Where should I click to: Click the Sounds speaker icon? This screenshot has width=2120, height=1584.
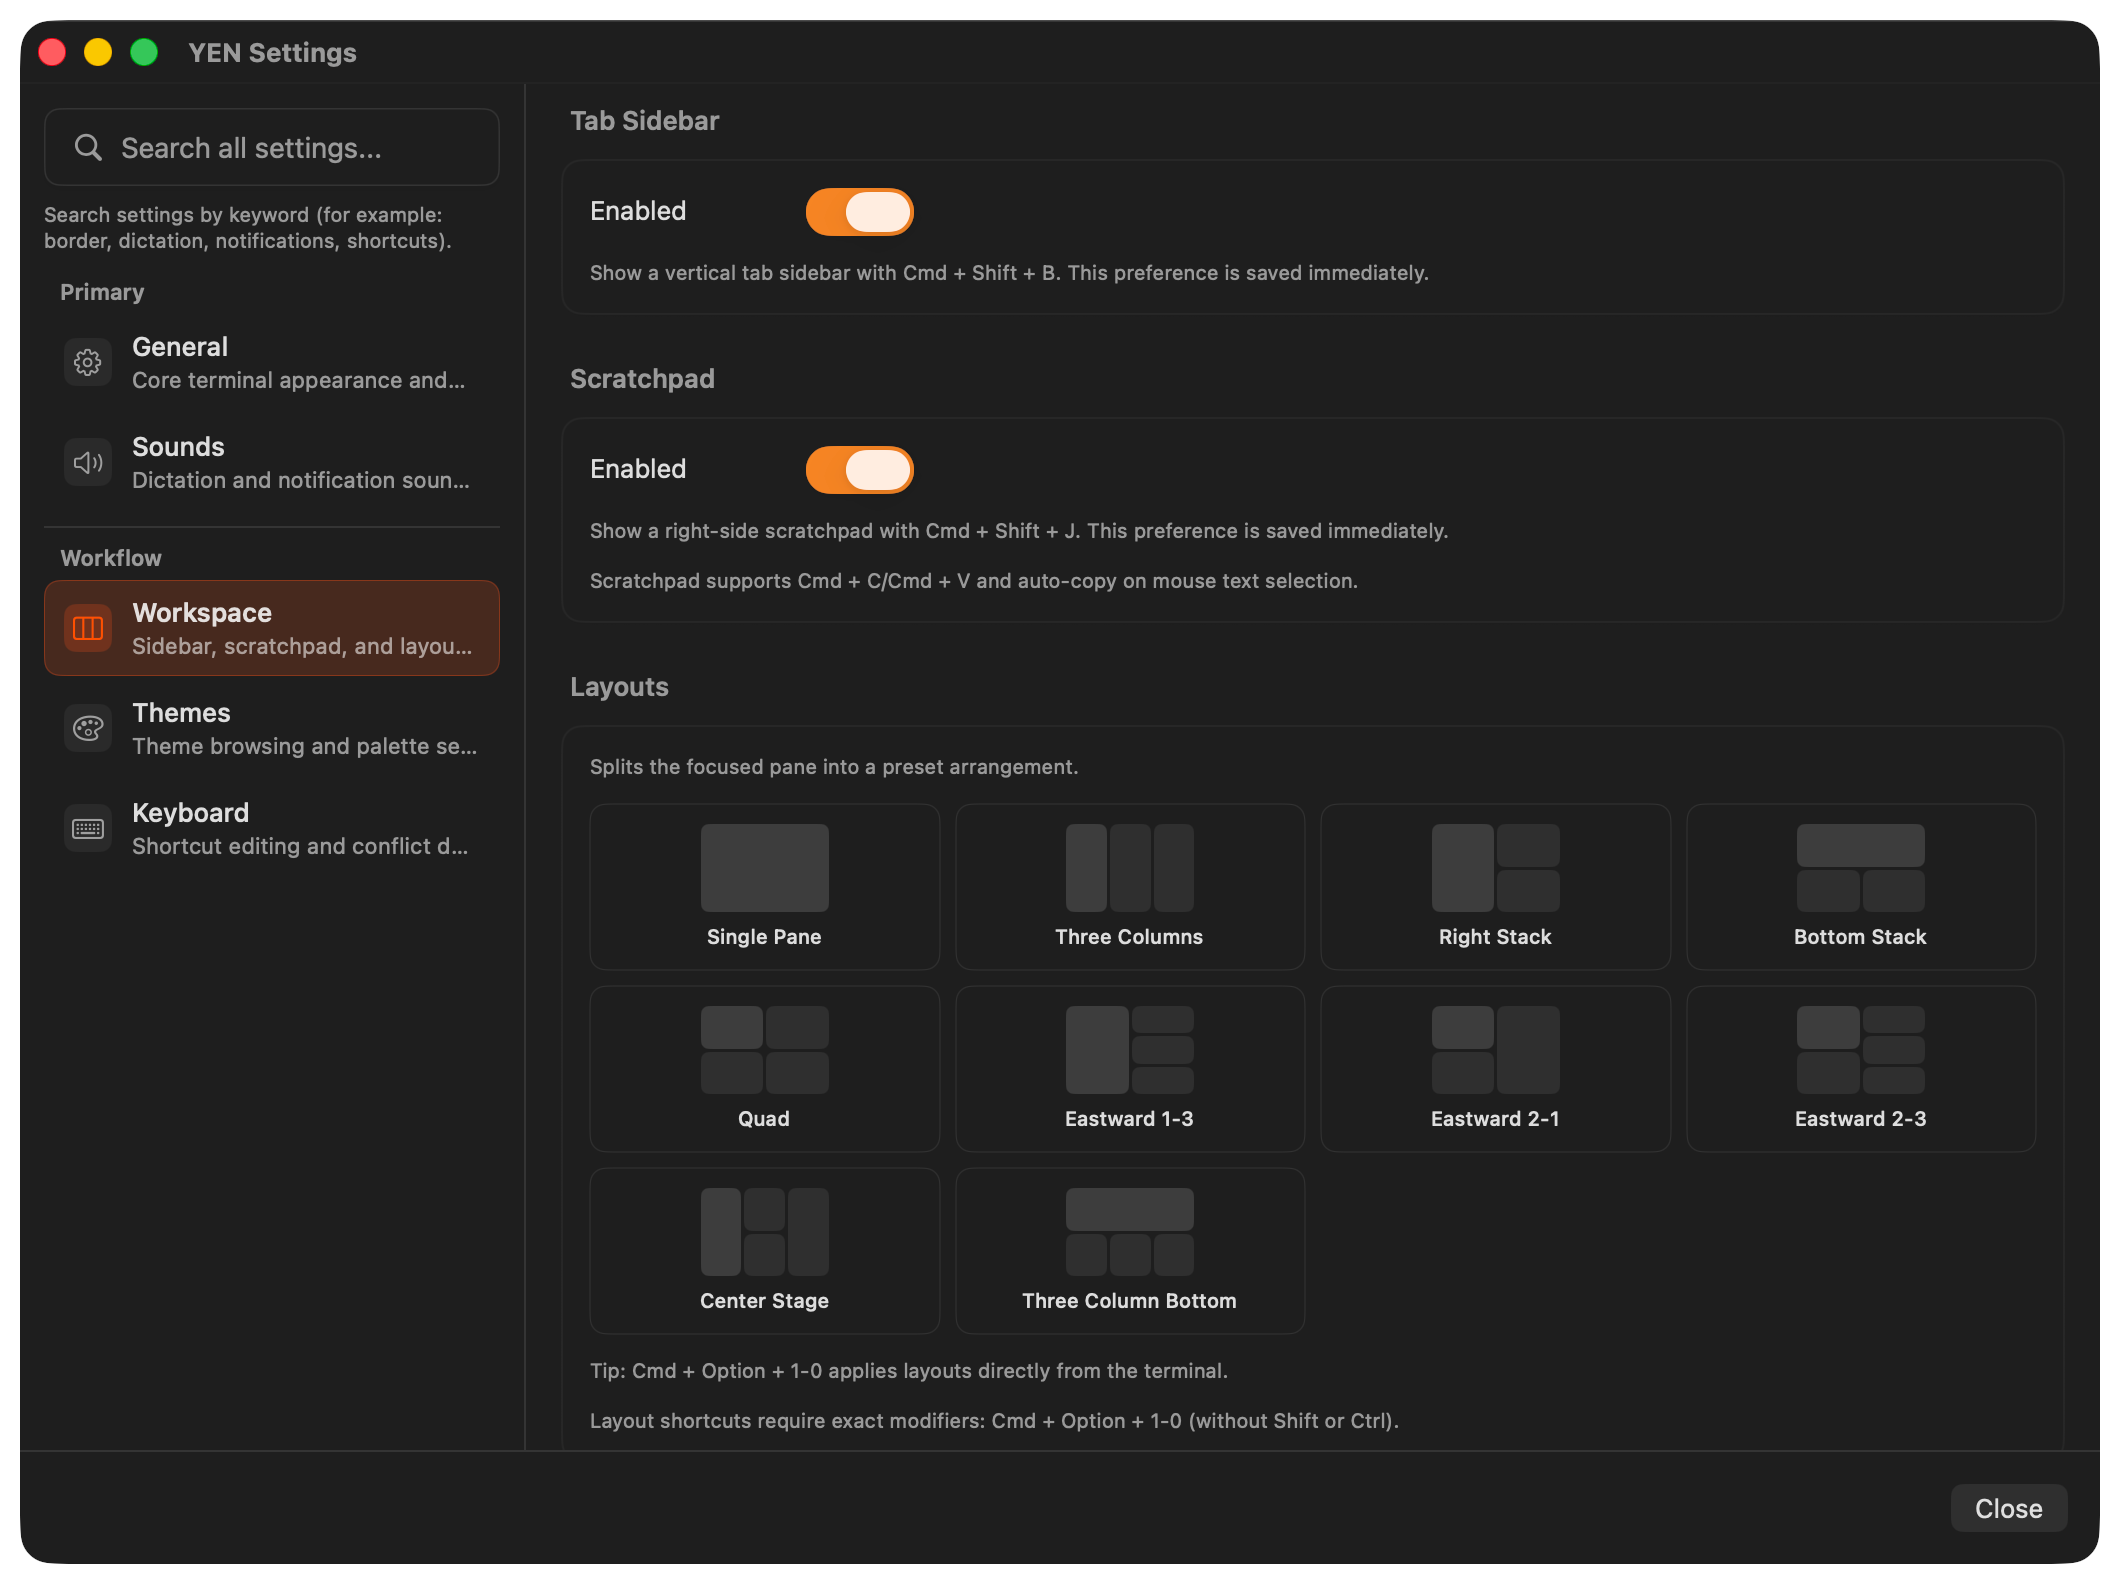click(x=88, y=462)
